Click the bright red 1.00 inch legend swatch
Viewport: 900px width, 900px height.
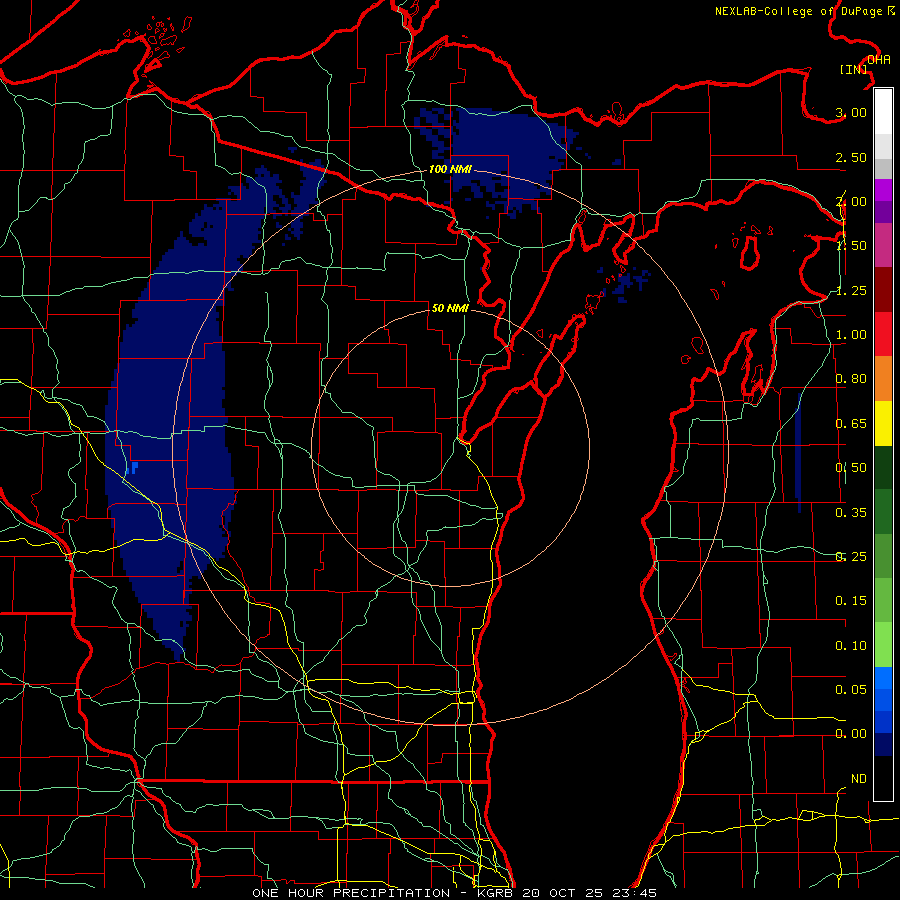[x=883, y=334]
